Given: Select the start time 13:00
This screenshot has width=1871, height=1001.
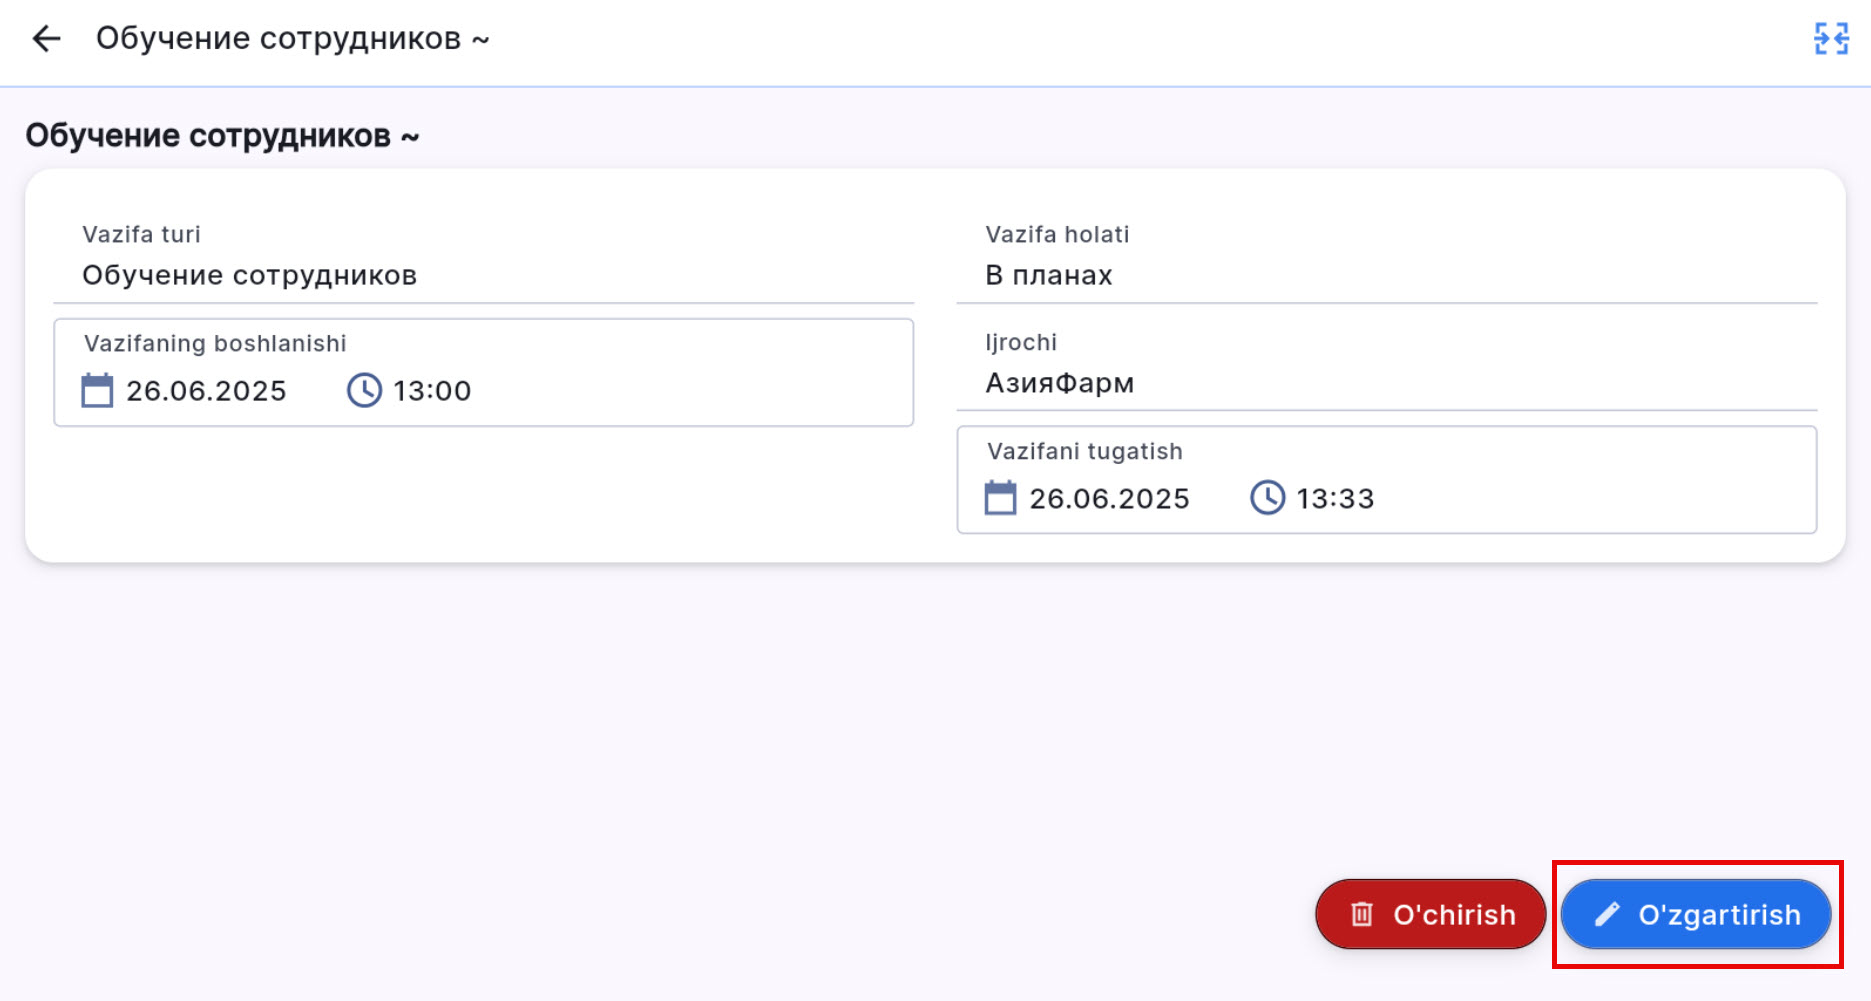Looking at the screenshot, I should (432, 391).
